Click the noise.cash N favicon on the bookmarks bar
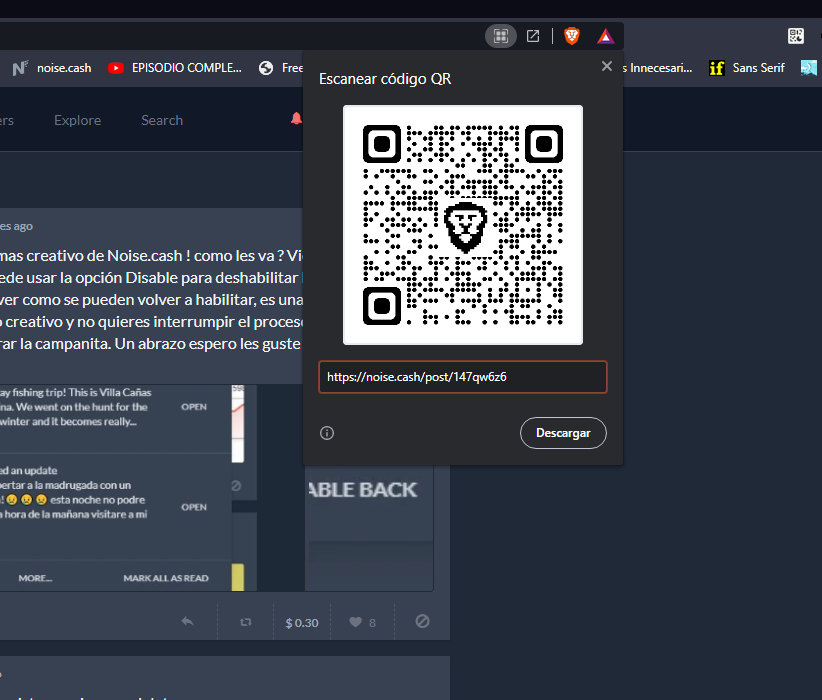Screen dimensions: 822x700 pyautogui.click(x=20, y=68)
